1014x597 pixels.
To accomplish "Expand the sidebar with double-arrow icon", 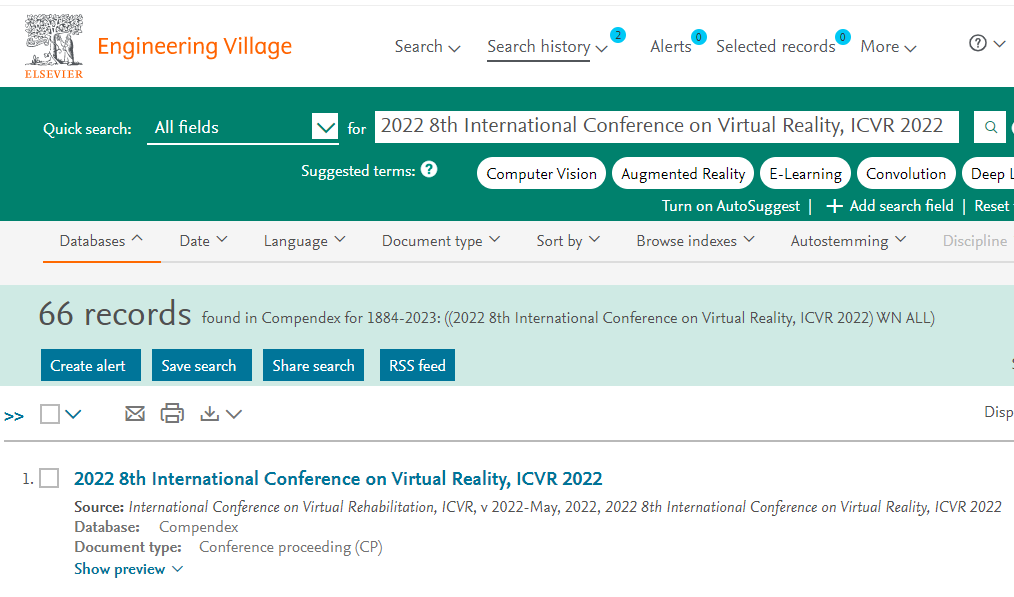I will 14,416.
